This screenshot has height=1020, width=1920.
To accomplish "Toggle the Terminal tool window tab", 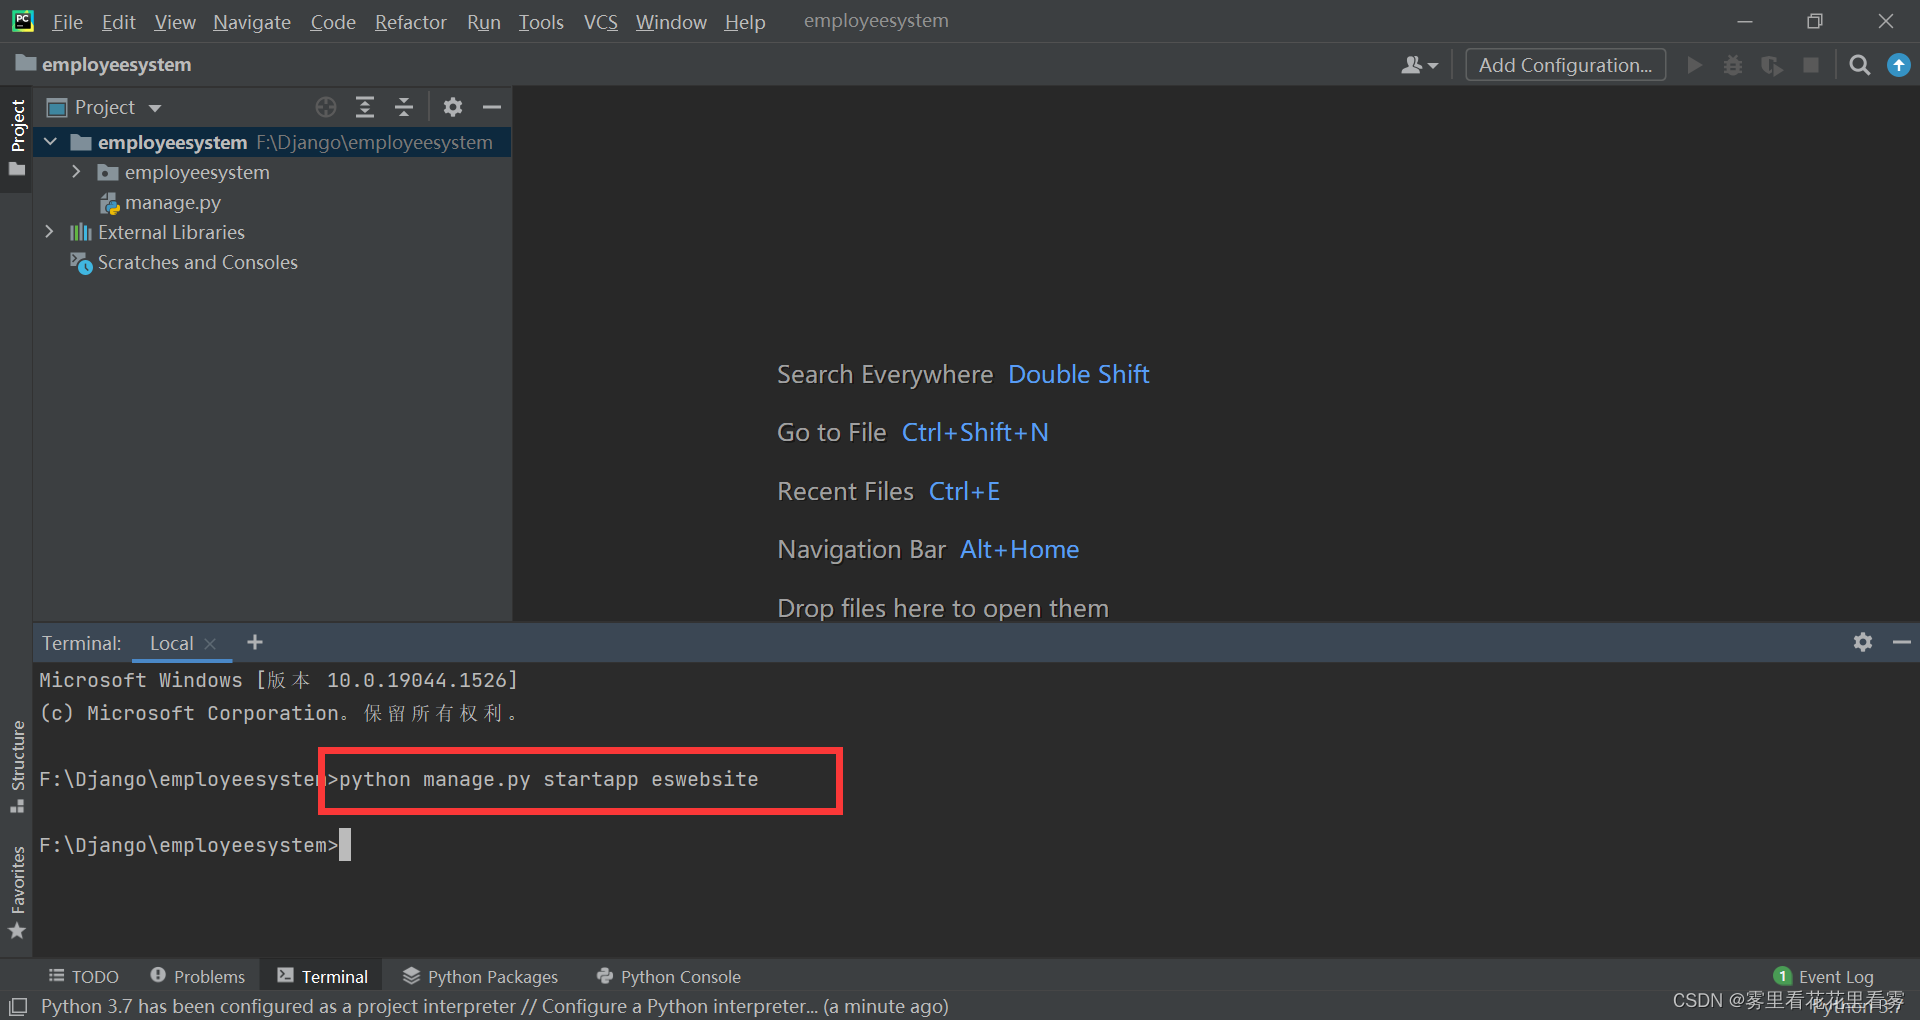I will 322,976.
